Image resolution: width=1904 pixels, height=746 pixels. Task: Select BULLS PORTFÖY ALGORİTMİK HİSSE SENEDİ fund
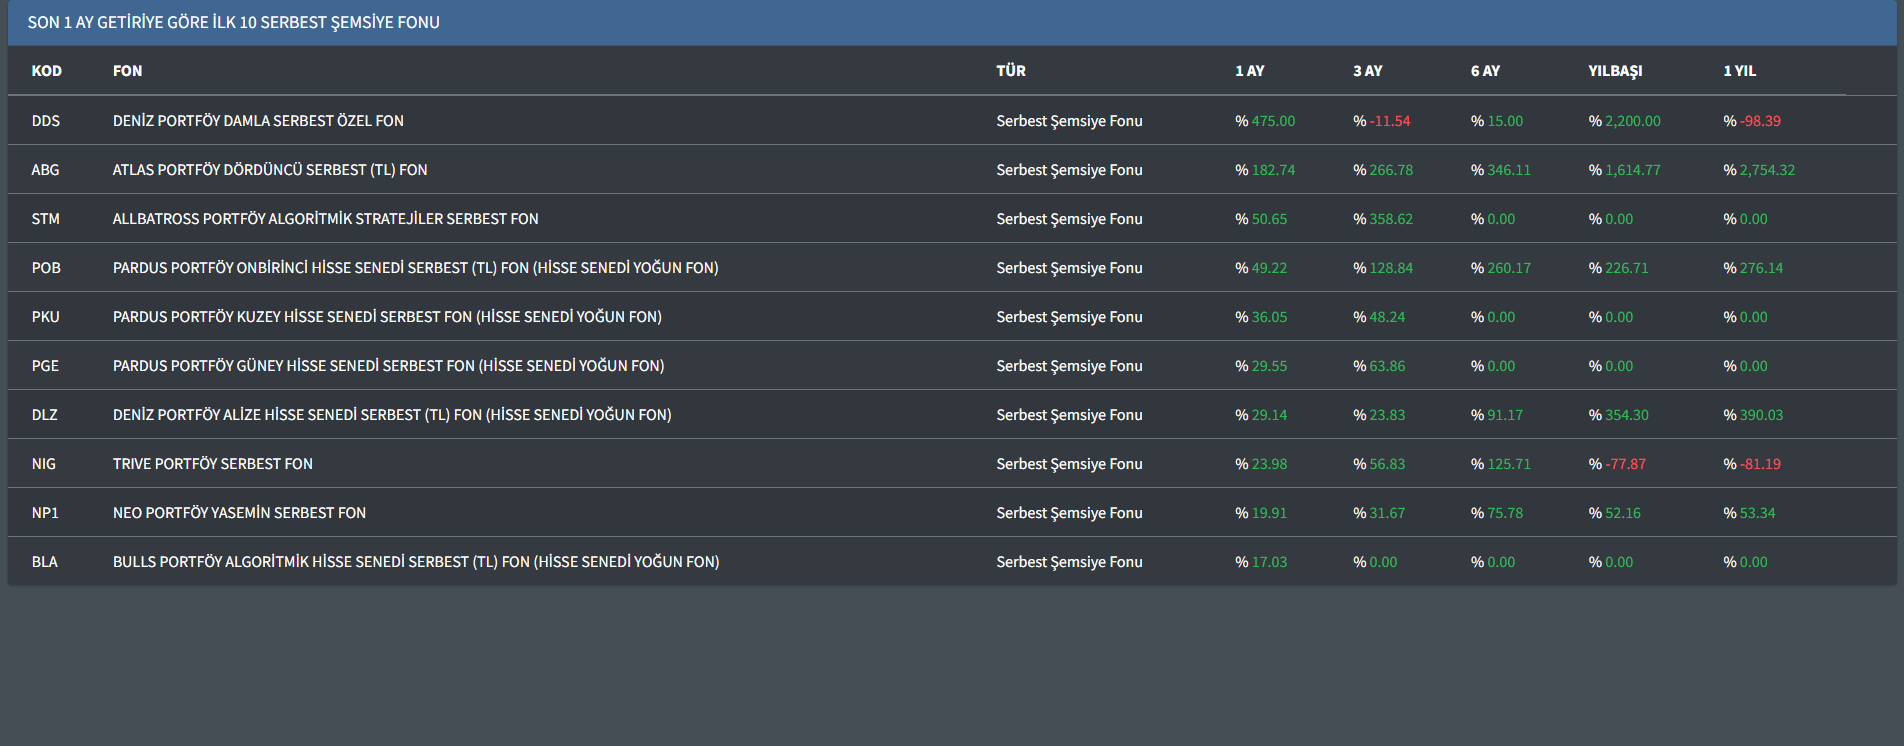coord(415,562)
